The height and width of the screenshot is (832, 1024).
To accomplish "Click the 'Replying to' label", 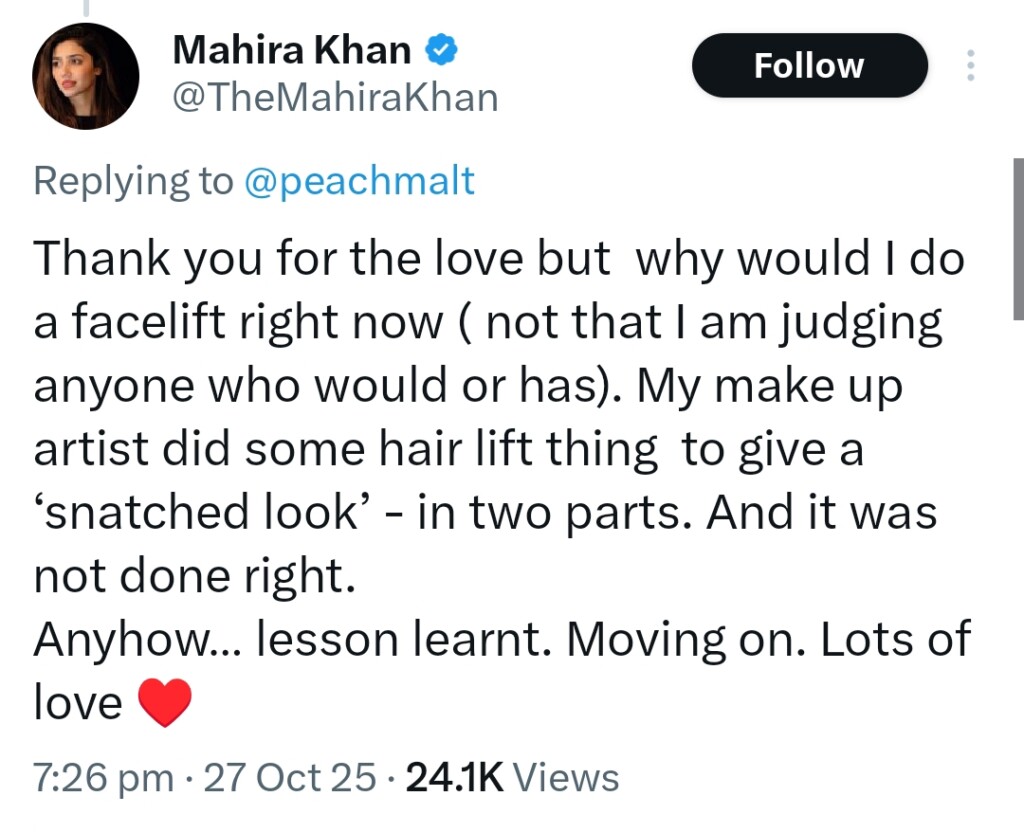I will (x=132, y=181).
